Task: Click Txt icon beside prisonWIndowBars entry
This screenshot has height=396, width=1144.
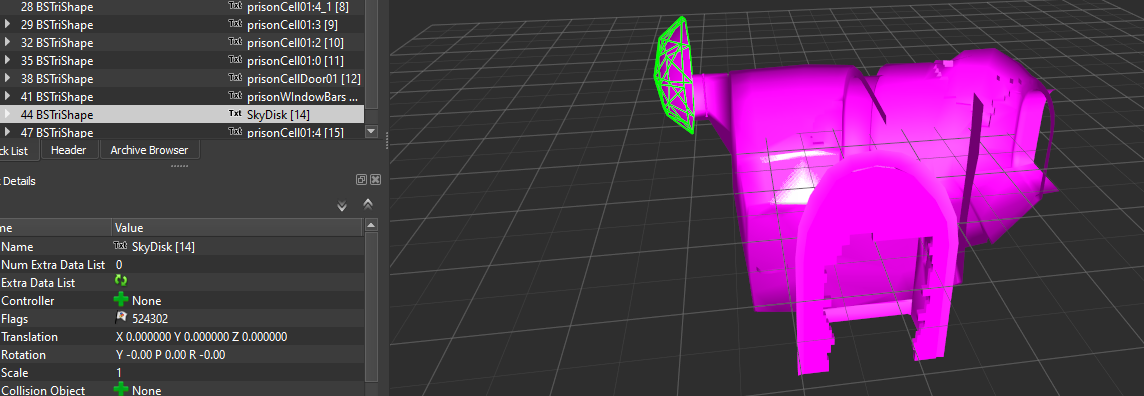Action: tap(235, 96)
